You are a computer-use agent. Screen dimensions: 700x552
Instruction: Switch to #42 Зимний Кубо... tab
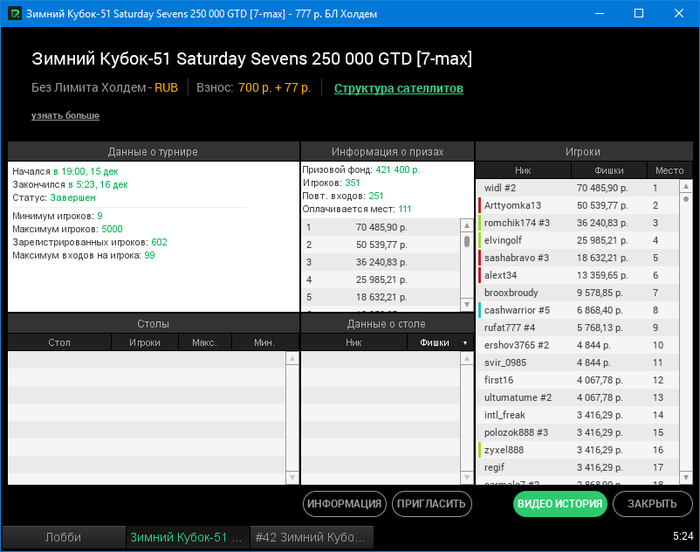(312, 537)
